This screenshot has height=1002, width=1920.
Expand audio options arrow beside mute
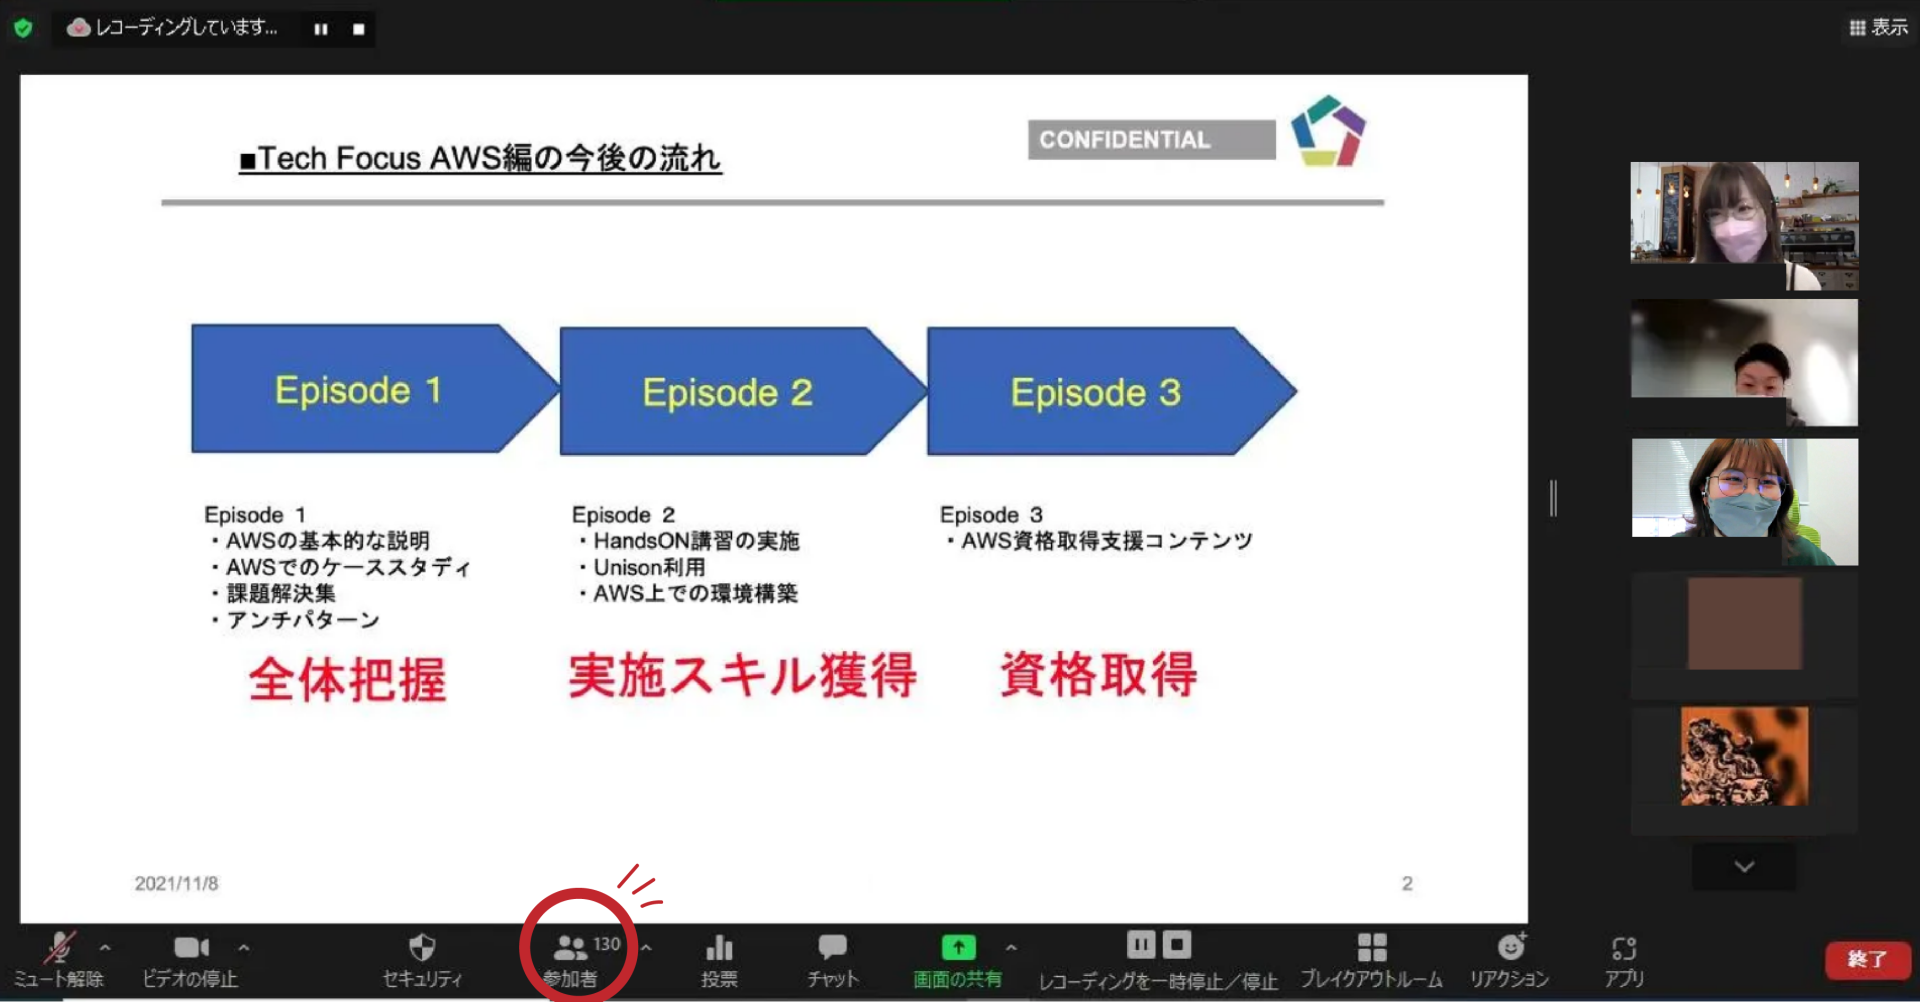click(x=105, y=947)
